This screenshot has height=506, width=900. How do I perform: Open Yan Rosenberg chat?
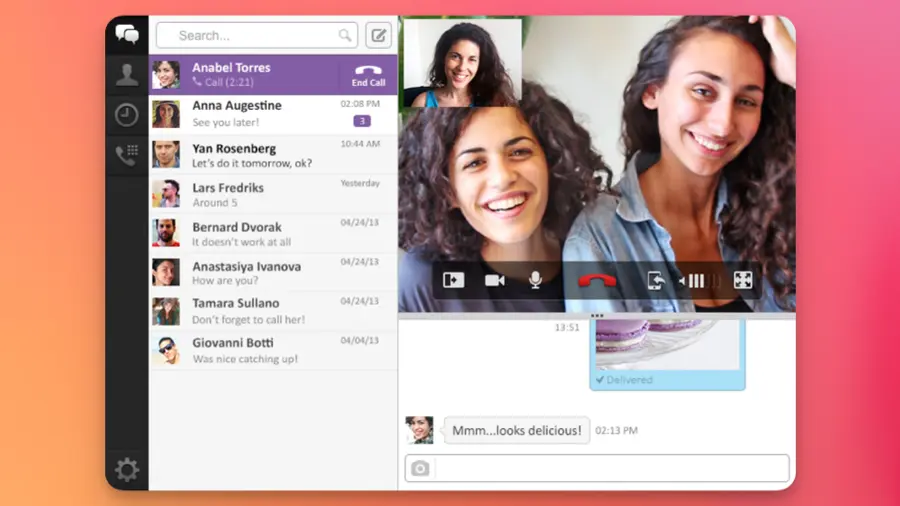(x=273, y=155)
